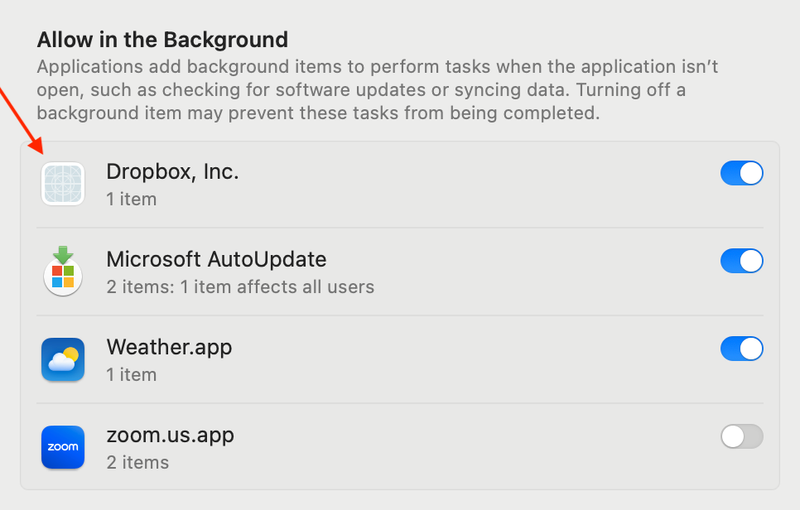
Task: Click "2 items" under zoom.us.app
Action: [137, 463]
